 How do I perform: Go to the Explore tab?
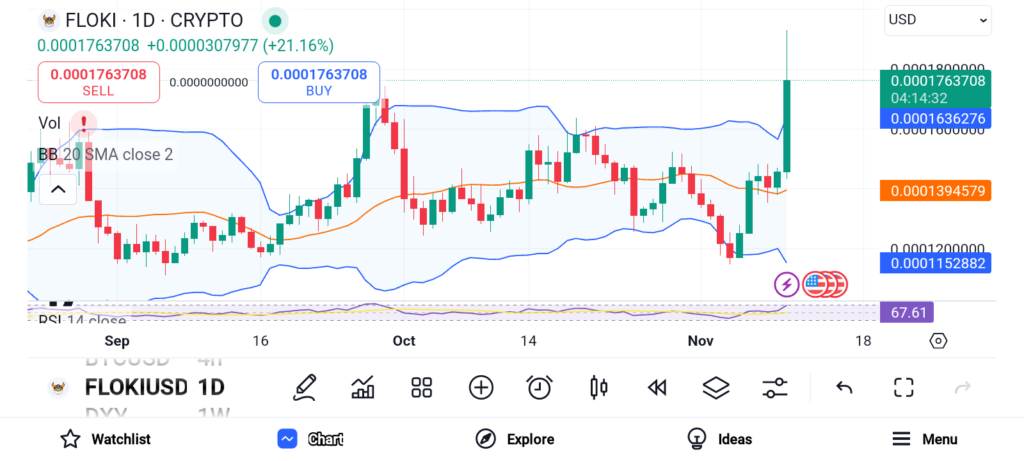pos(515,439)
